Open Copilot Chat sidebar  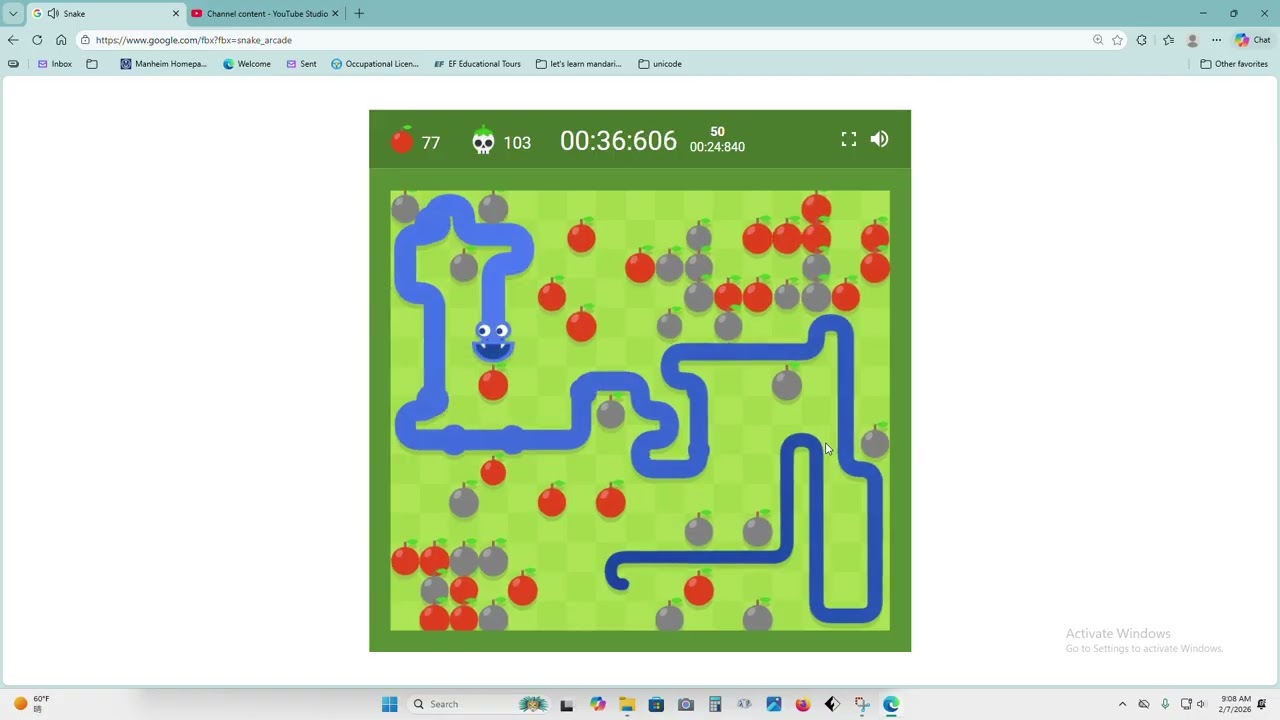1253,40
